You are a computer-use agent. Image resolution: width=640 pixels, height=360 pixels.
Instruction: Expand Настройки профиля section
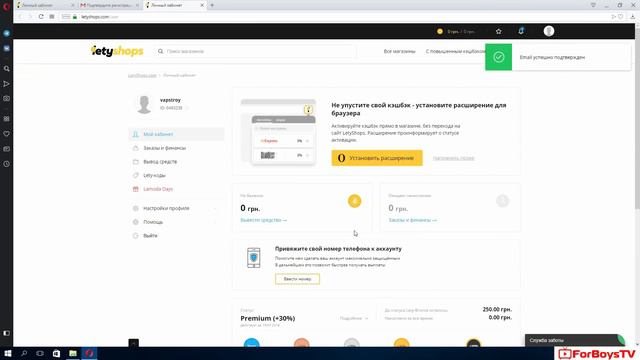click(x=176, y=208)
